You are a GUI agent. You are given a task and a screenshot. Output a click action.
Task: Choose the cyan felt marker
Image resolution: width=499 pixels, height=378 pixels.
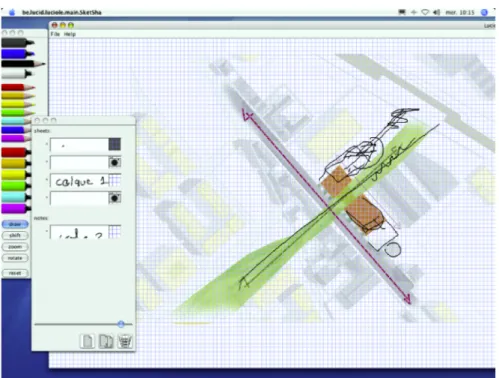16,197
